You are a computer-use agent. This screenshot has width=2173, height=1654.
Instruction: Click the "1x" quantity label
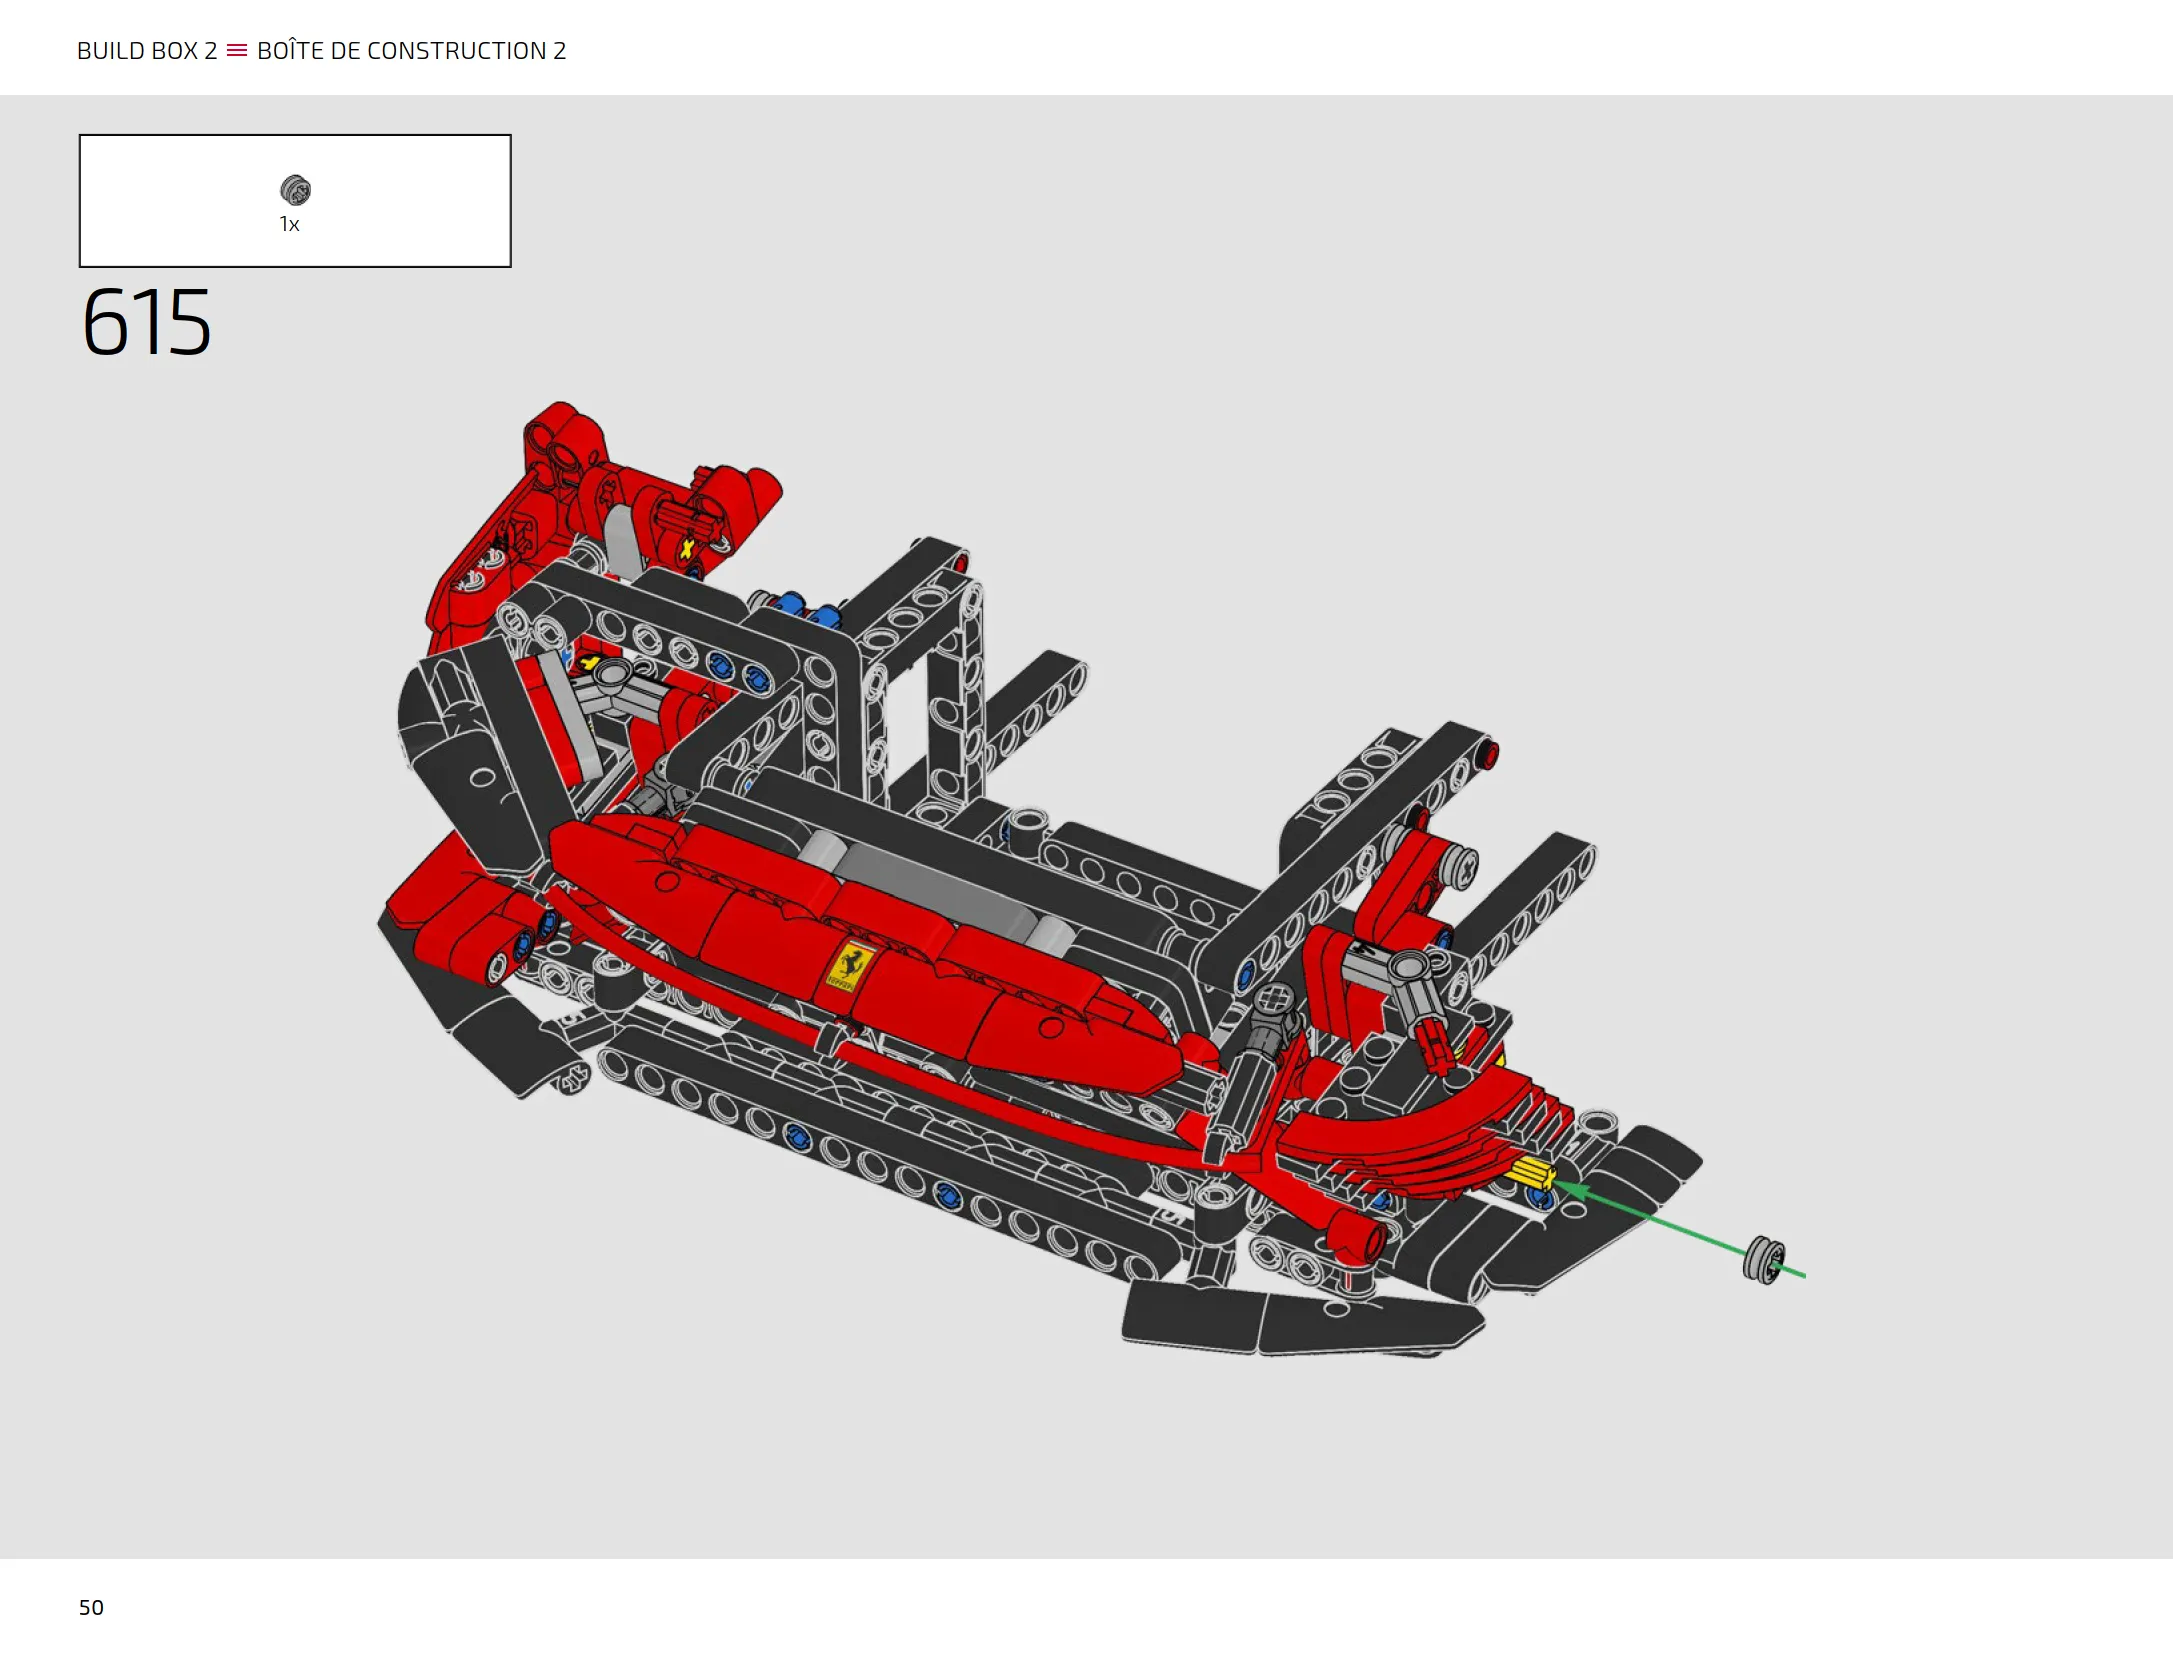289,224
